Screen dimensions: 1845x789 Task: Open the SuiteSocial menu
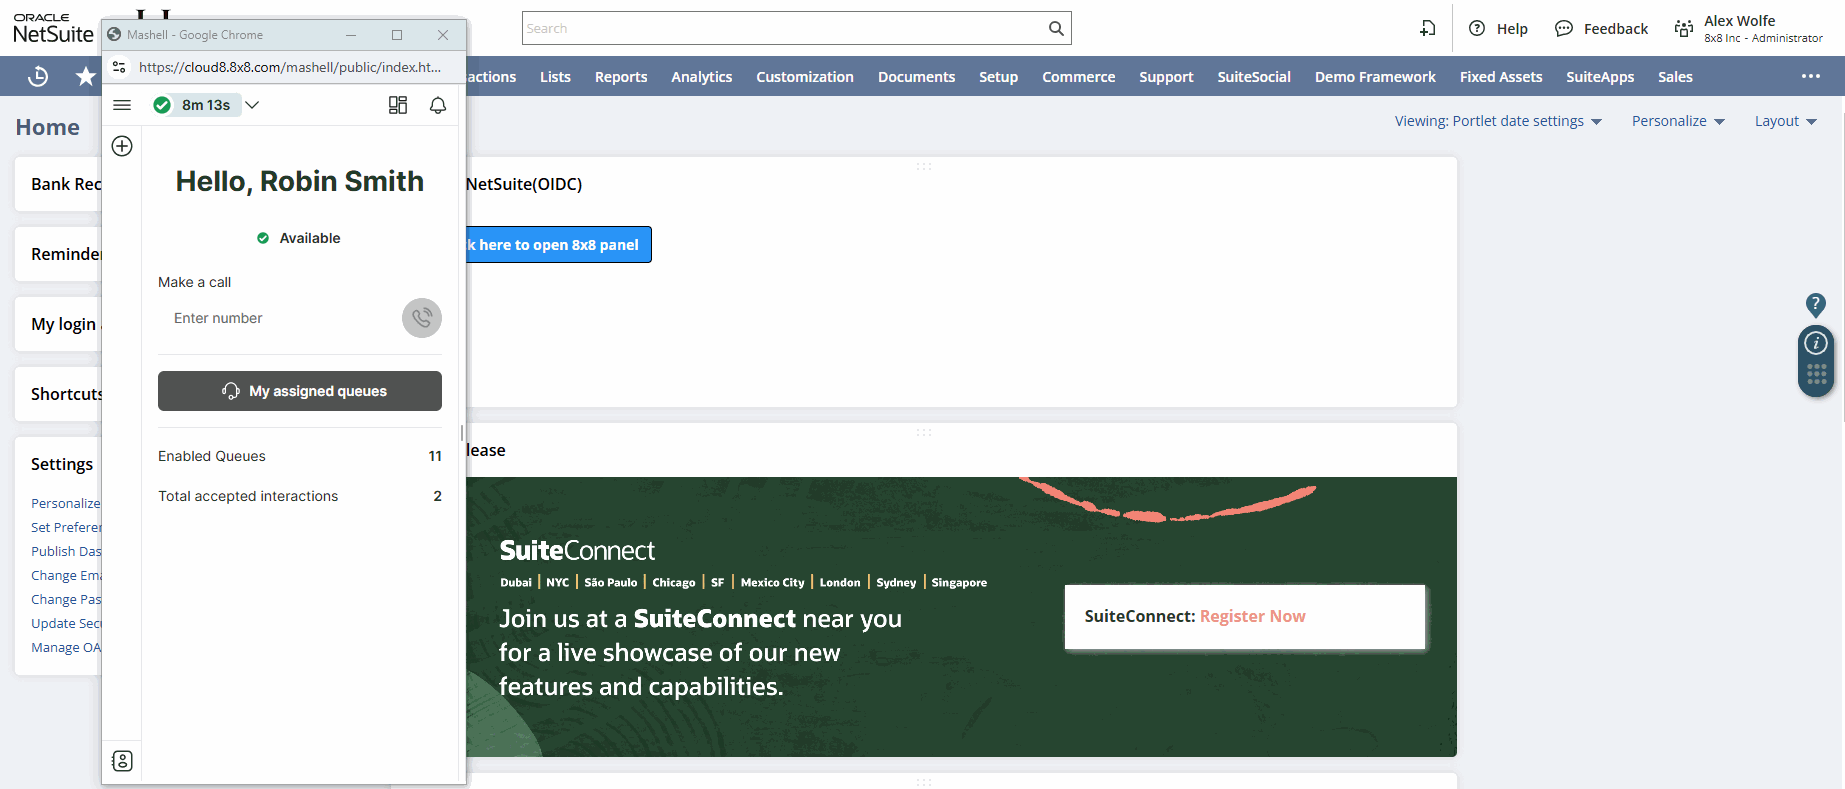point(1254,77)
